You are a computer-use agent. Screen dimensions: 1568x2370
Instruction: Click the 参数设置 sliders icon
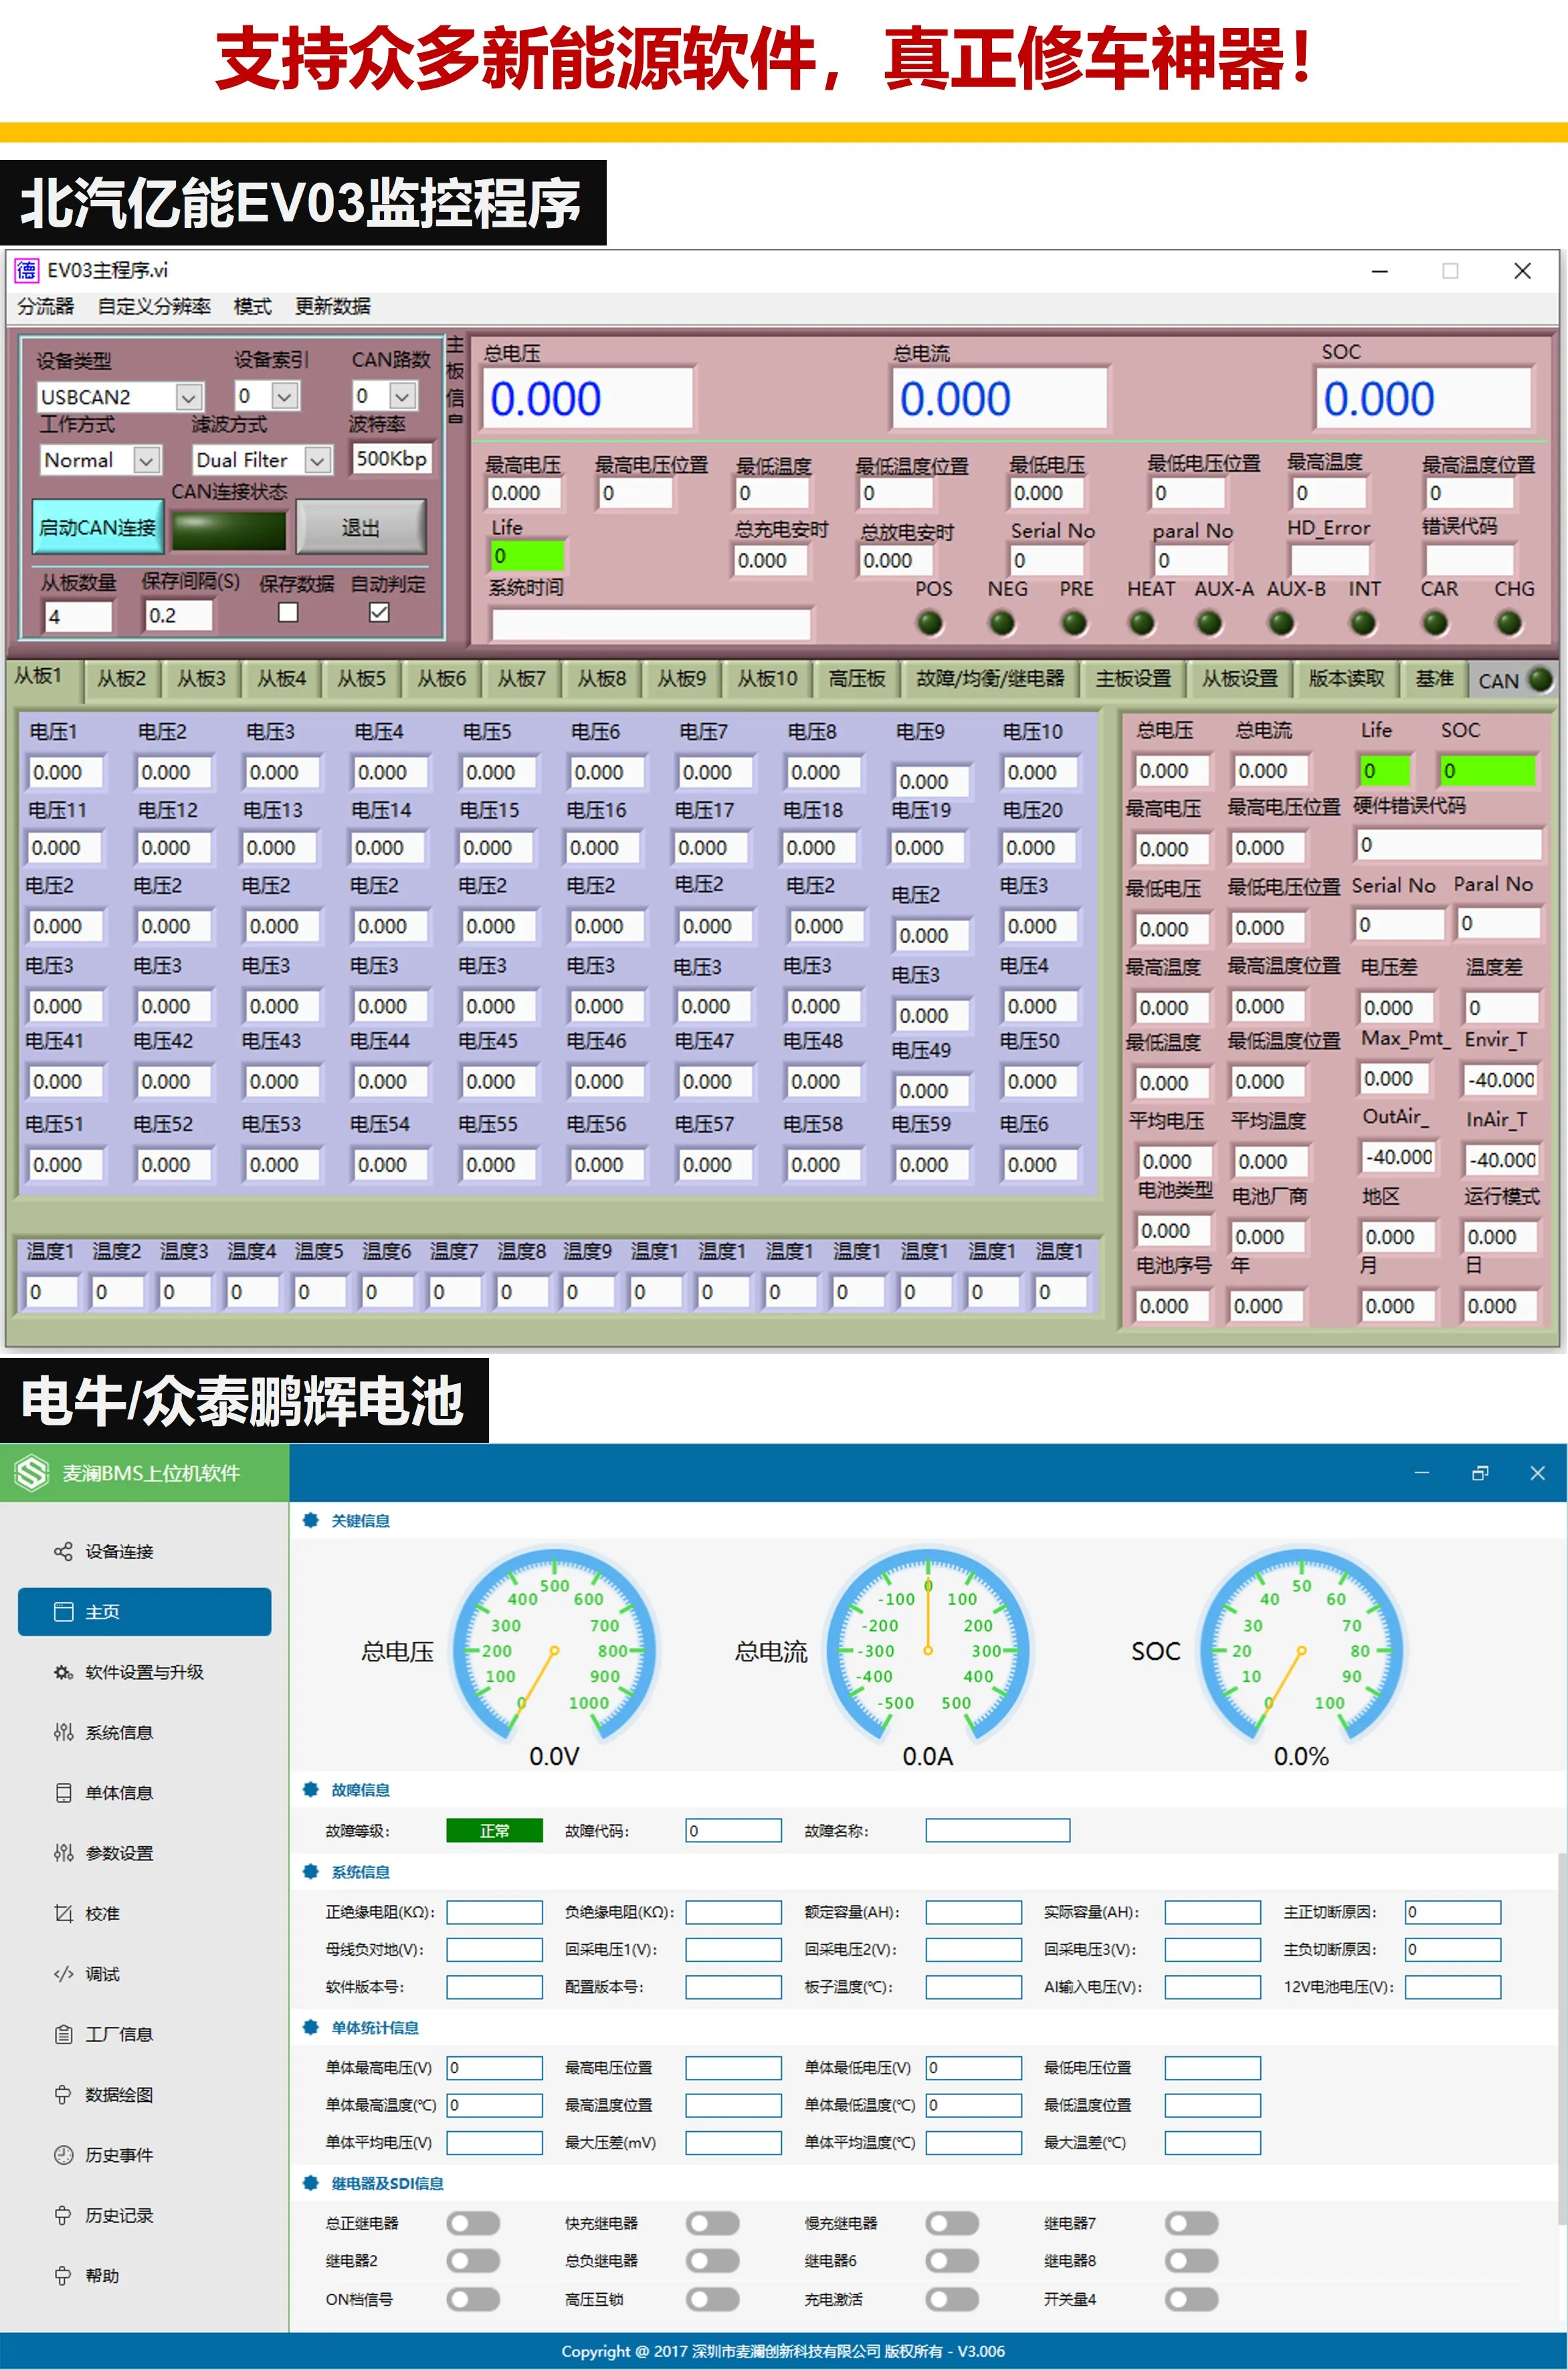(63, 1853)
